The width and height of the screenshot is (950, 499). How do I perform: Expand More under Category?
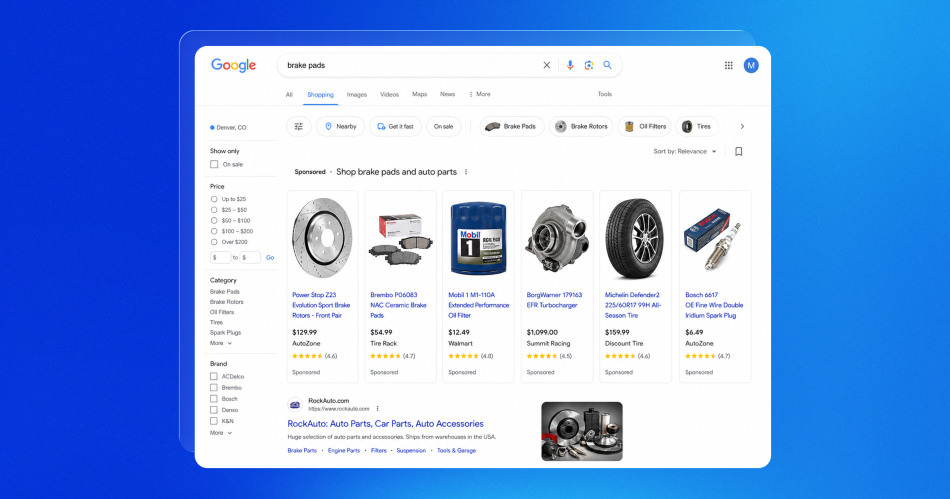221,343
